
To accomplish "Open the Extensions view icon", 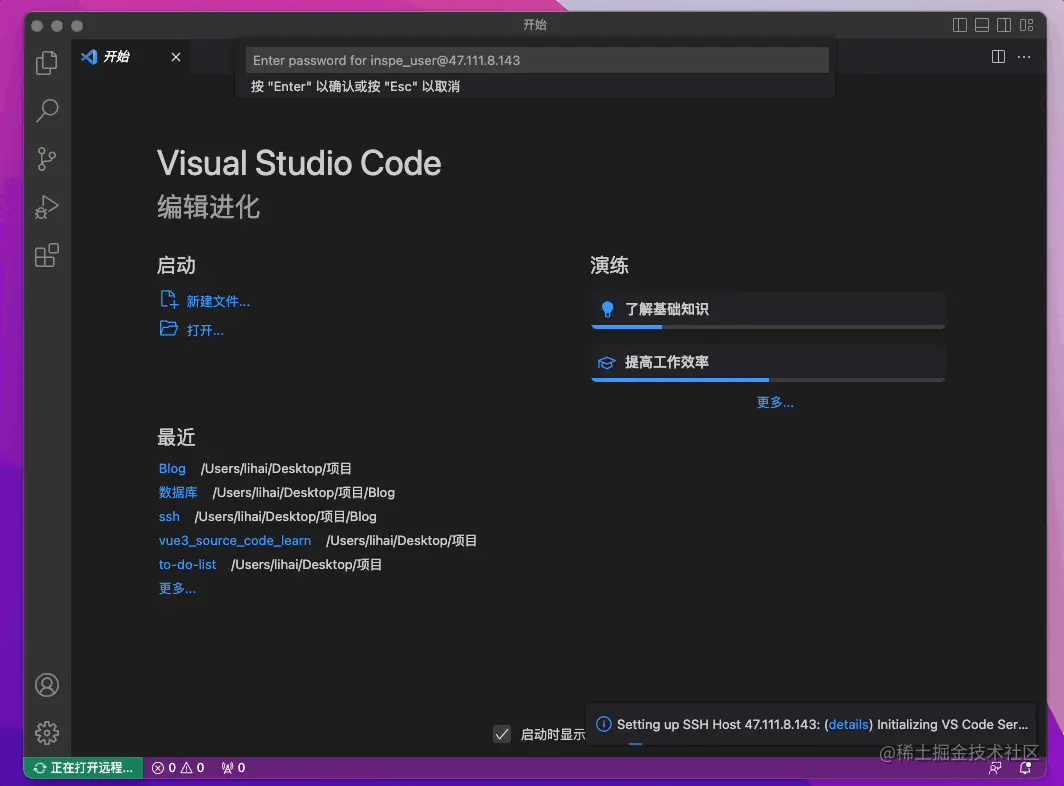I will [x=47, y=255].
